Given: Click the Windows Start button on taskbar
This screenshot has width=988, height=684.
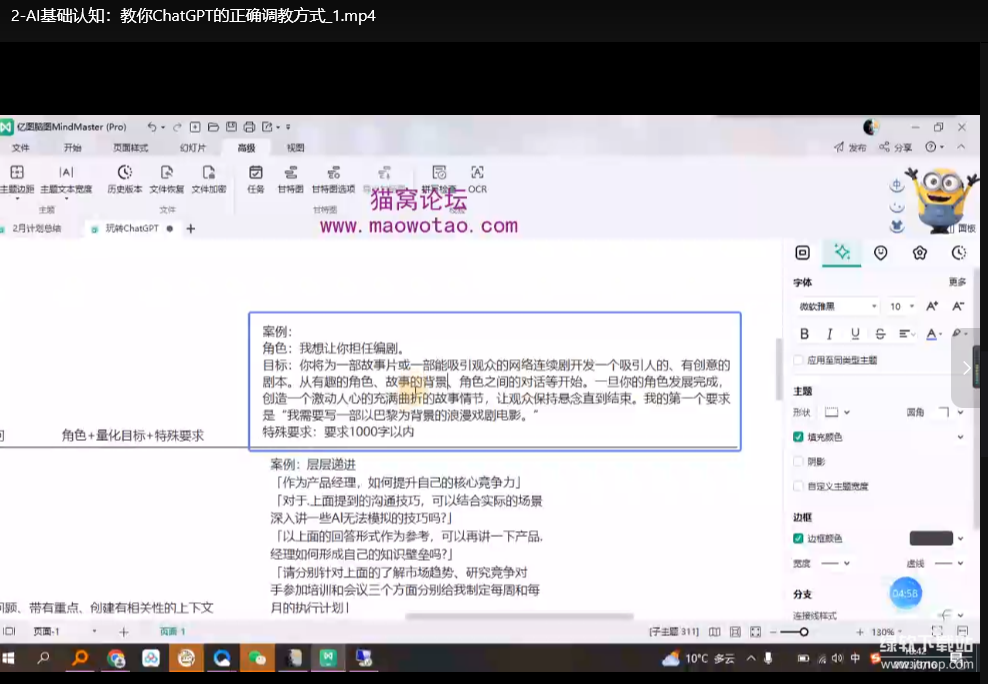Looking at the screenshot, I should tap(10, 659).
